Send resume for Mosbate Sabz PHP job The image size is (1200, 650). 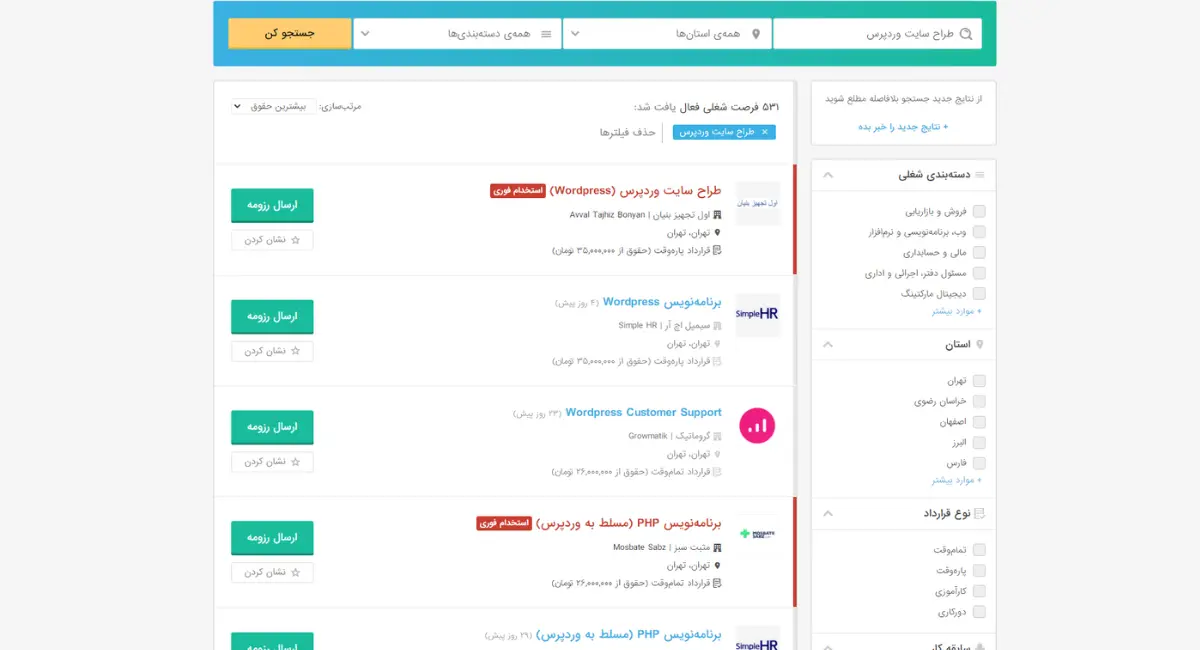point(272,537)
